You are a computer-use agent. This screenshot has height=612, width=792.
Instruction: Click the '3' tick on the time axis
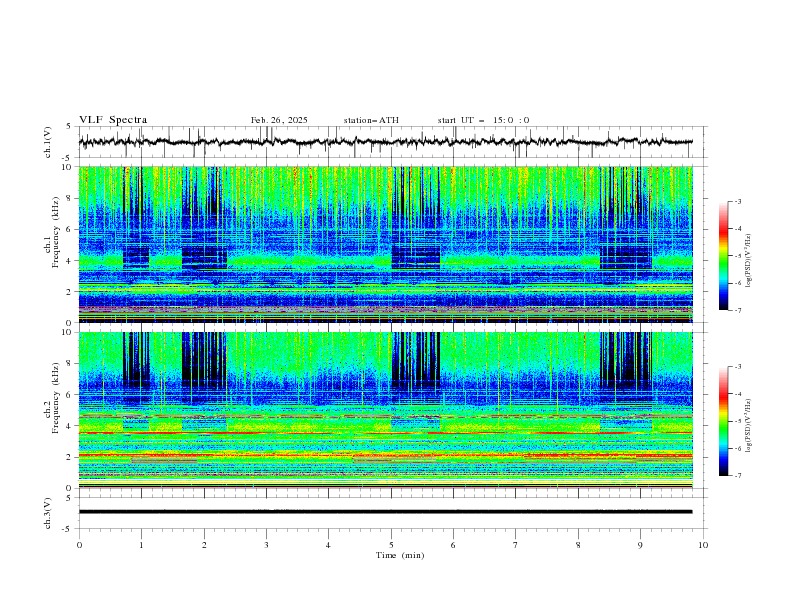[x=266, y=545]
